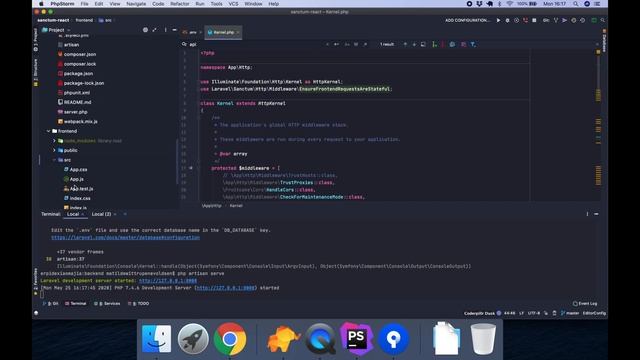The width and height of the screenshot is (640, 360).
Task: Open the Navigate menu
Action: tap(136, 4)
